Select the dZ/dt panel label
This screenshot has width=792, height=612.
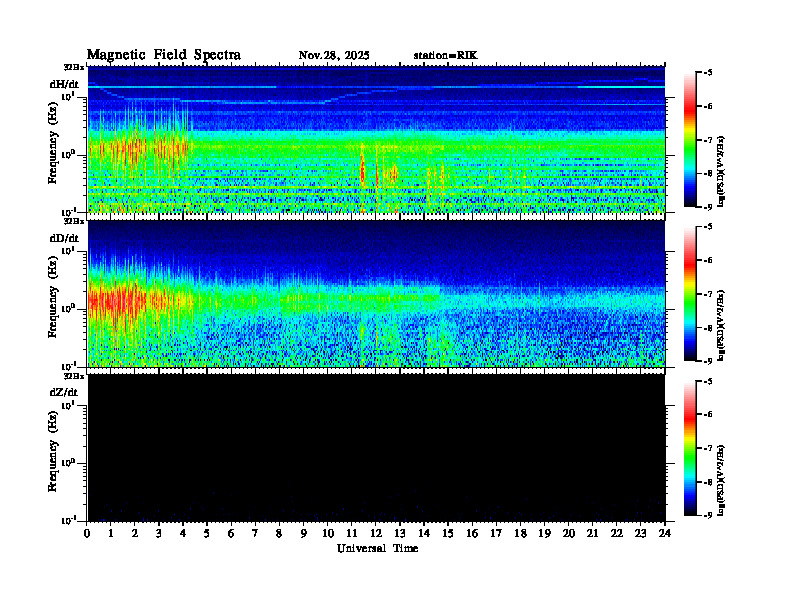64,392
